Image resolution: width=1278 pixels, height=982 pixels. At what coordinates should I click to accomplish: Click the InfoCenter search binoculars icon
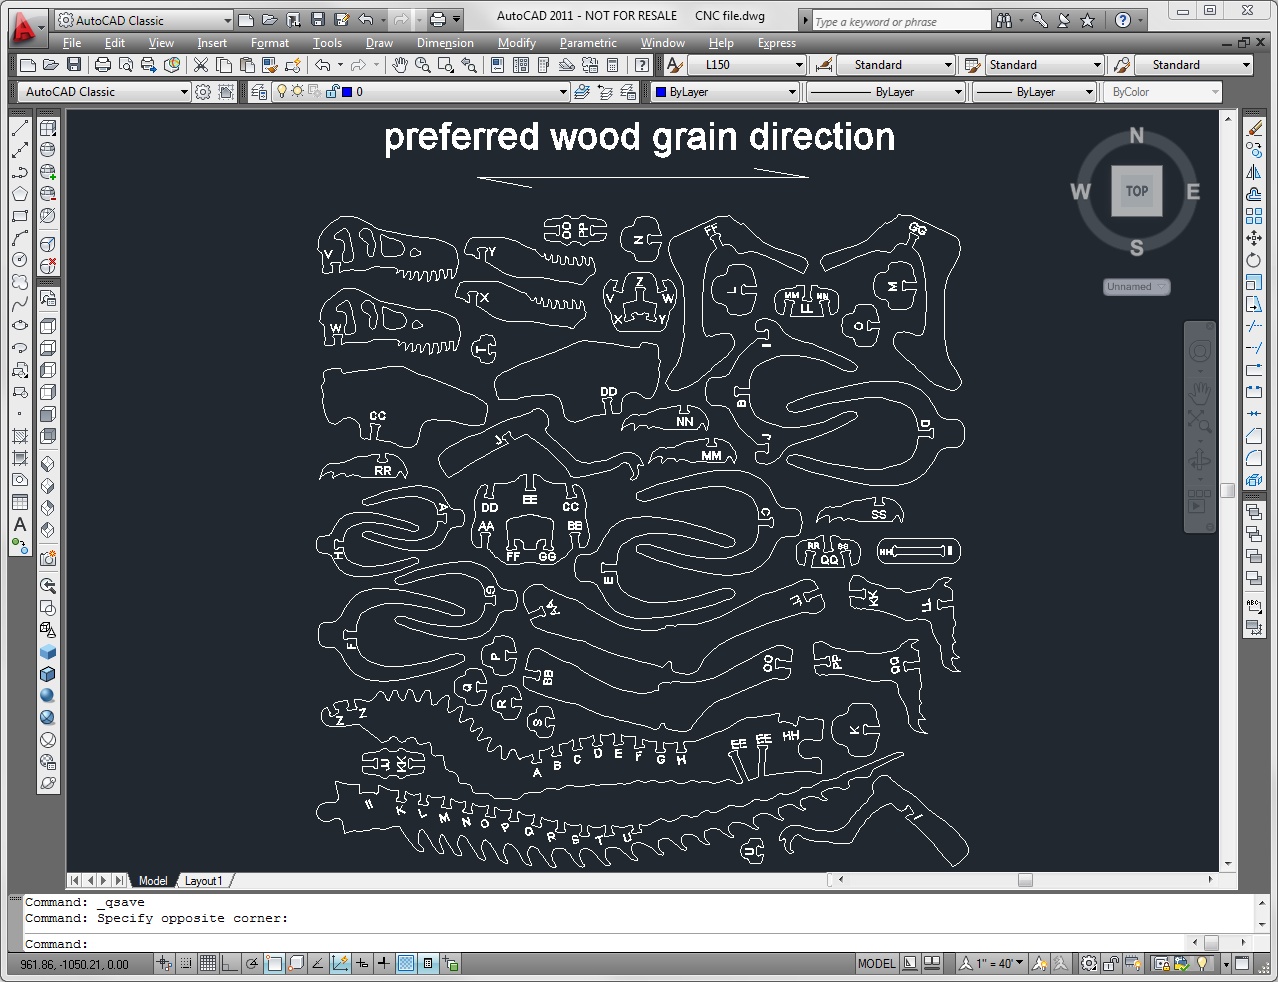click(1004, 20)
